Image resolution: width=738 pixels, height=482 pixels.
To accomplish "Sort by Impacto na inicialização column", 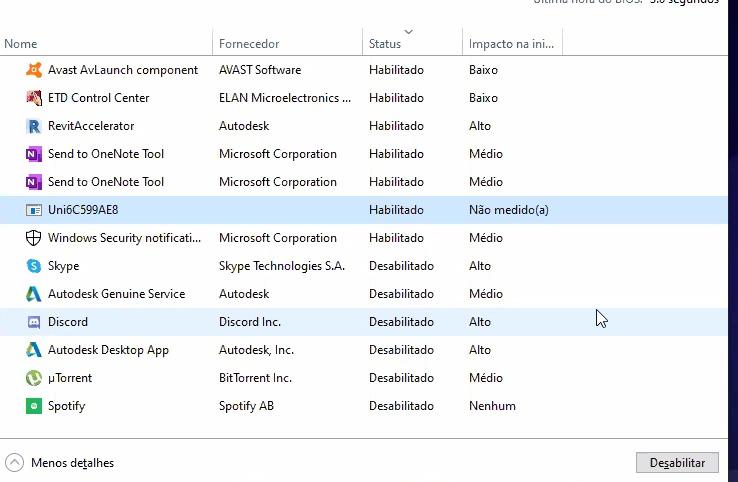I will 511,44.
